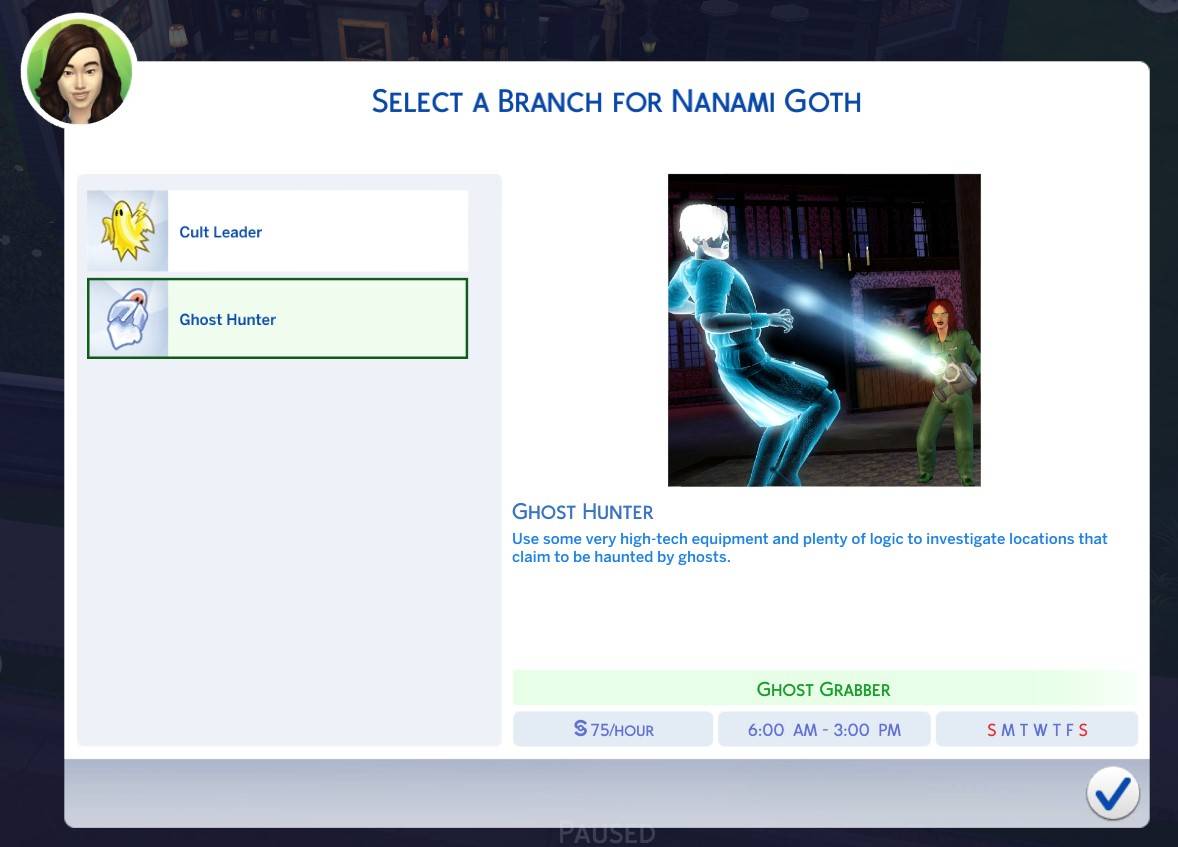Click the camera ghost icon for Ghost Hunter
The width and height of the screenshot is (1178, 847).
[x=127, y=318]
